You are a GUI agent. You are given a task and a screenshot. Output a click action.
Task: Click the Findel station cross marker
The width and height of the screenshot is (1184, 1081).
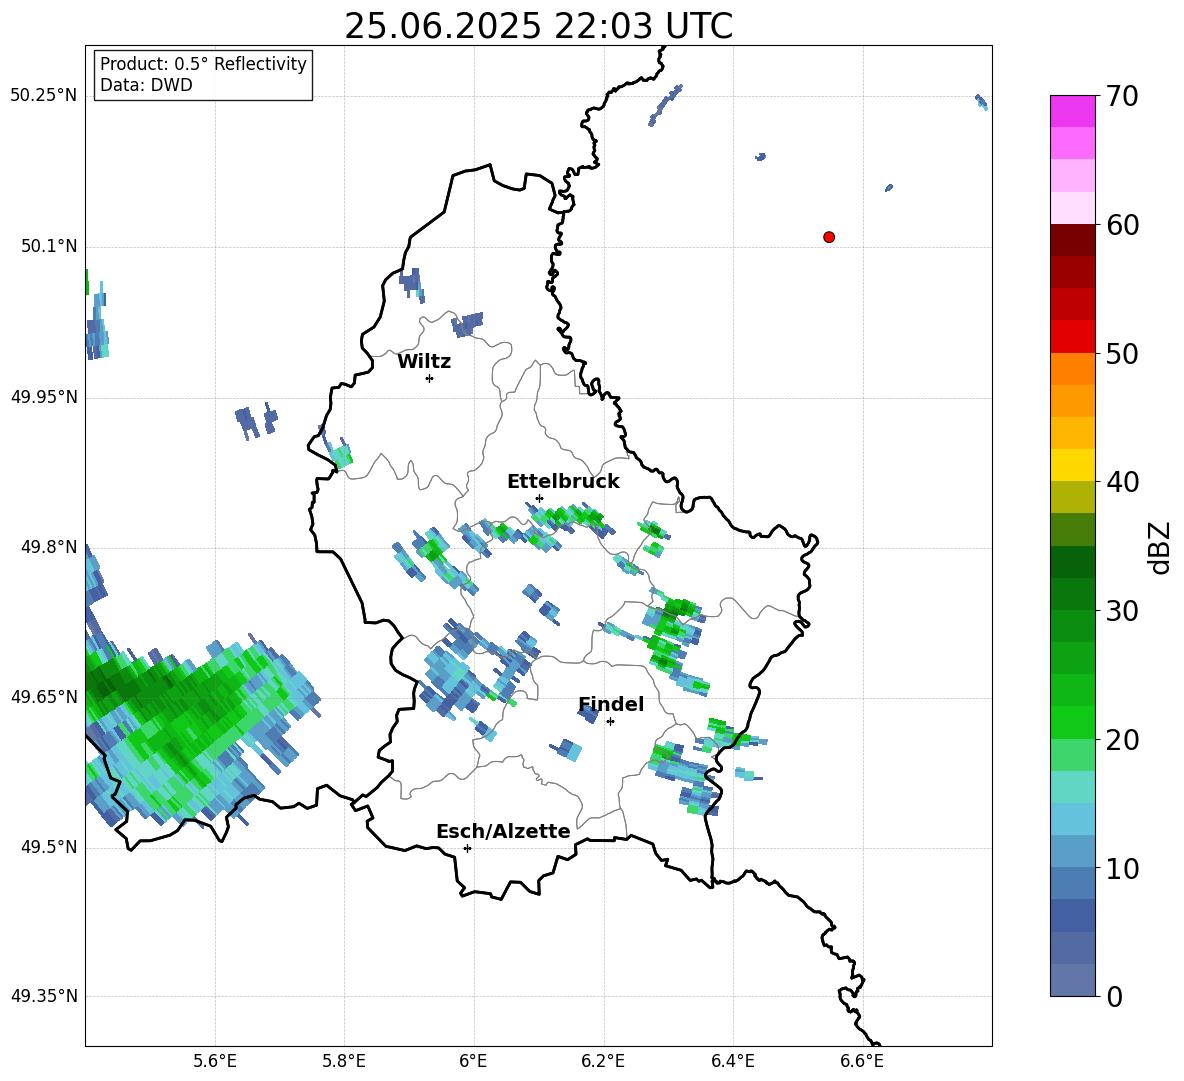[610, 722]
